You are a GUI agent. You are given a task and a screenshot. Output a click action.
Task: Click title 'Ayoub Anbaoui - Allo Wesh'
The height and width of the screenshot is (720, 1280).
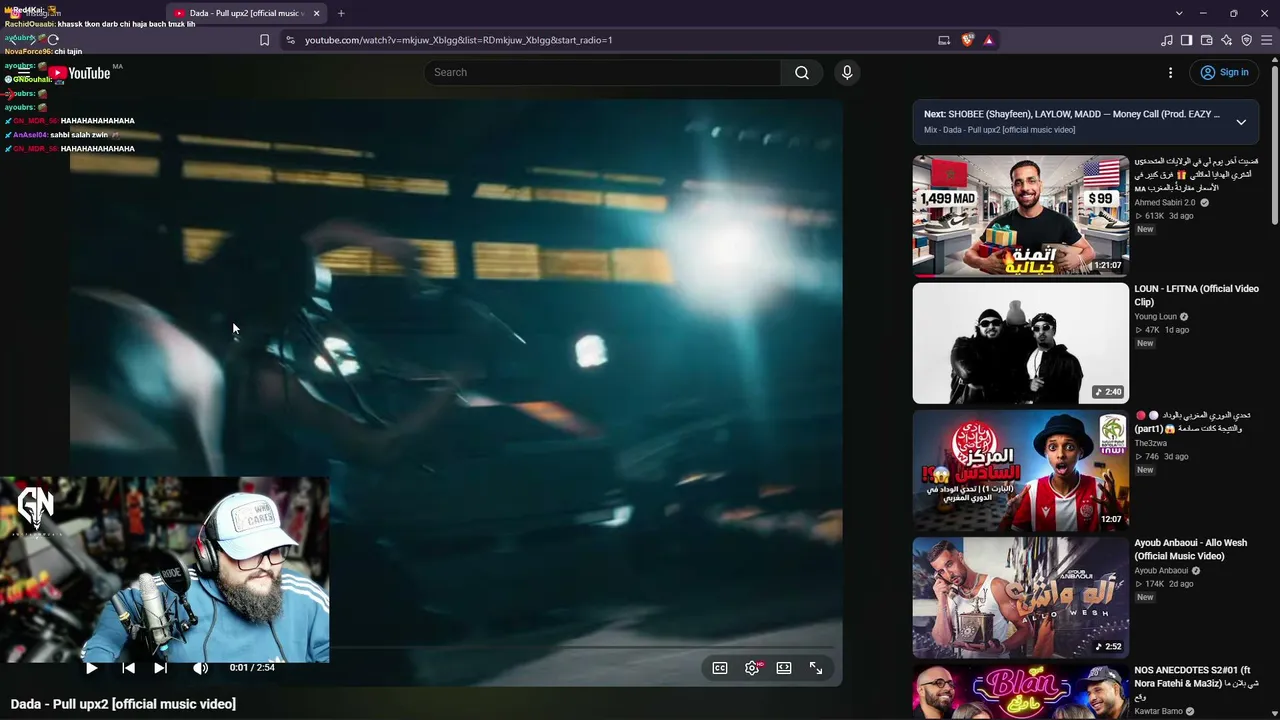(x=1190, y=549)
